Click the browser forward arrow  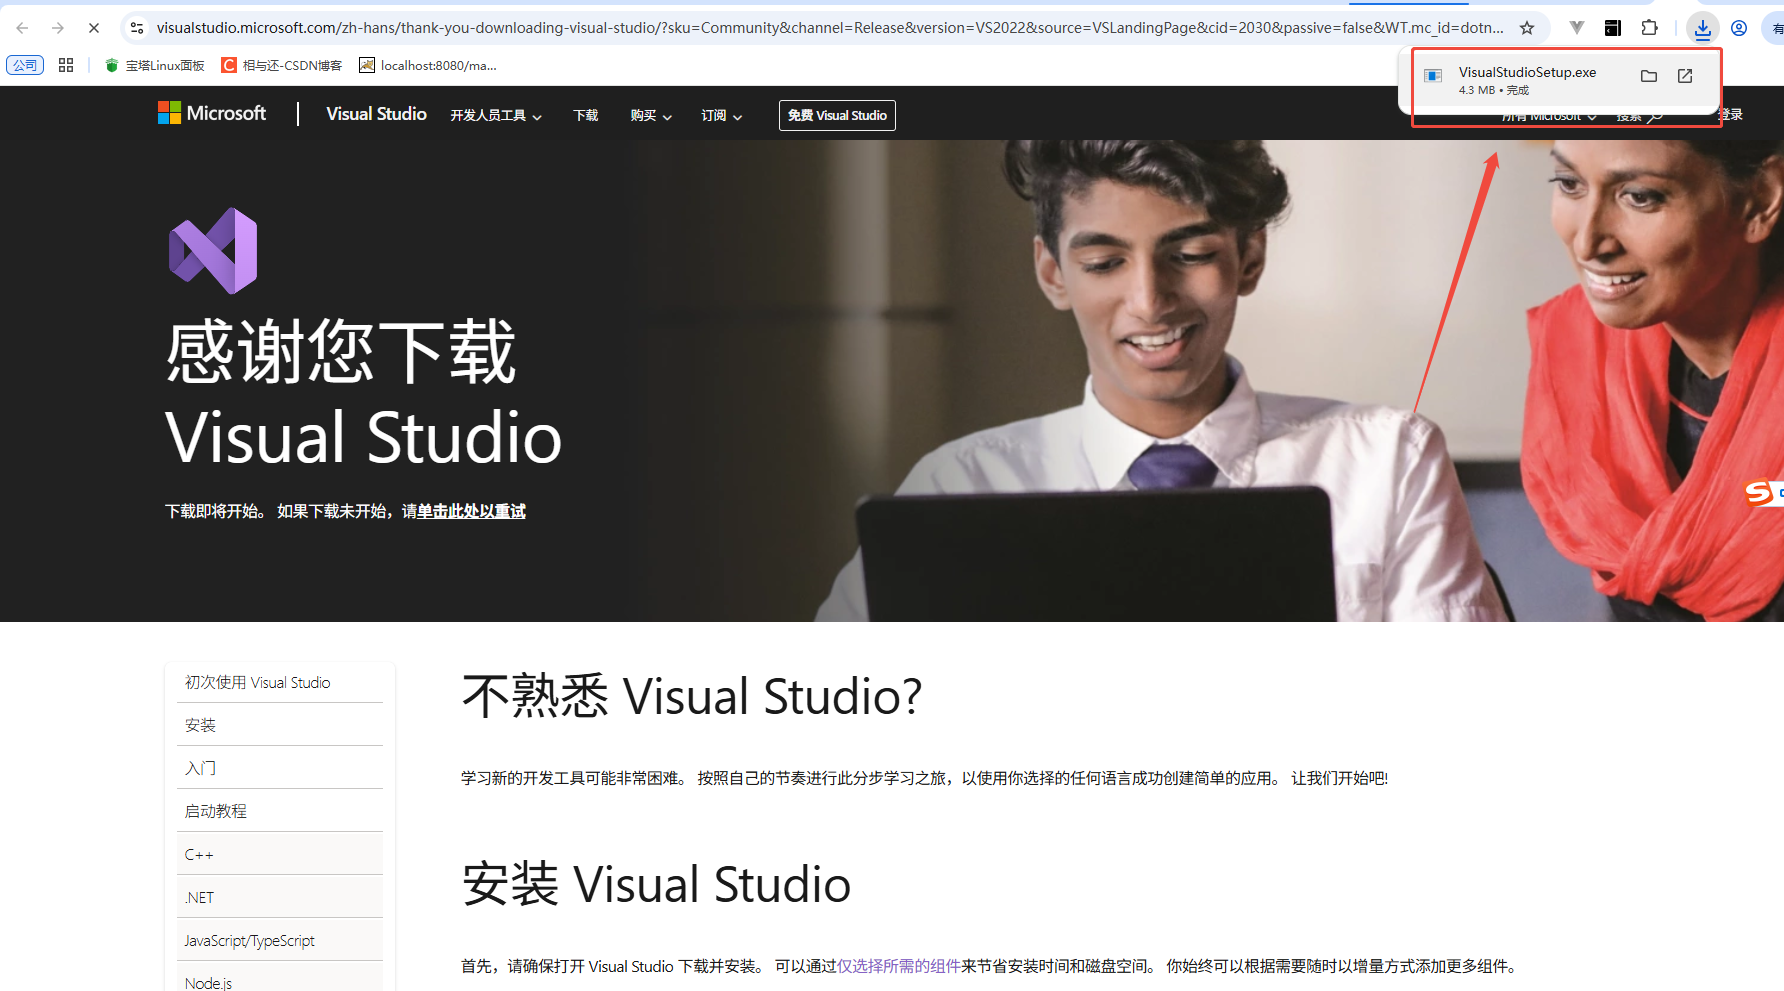pos(58,28)
